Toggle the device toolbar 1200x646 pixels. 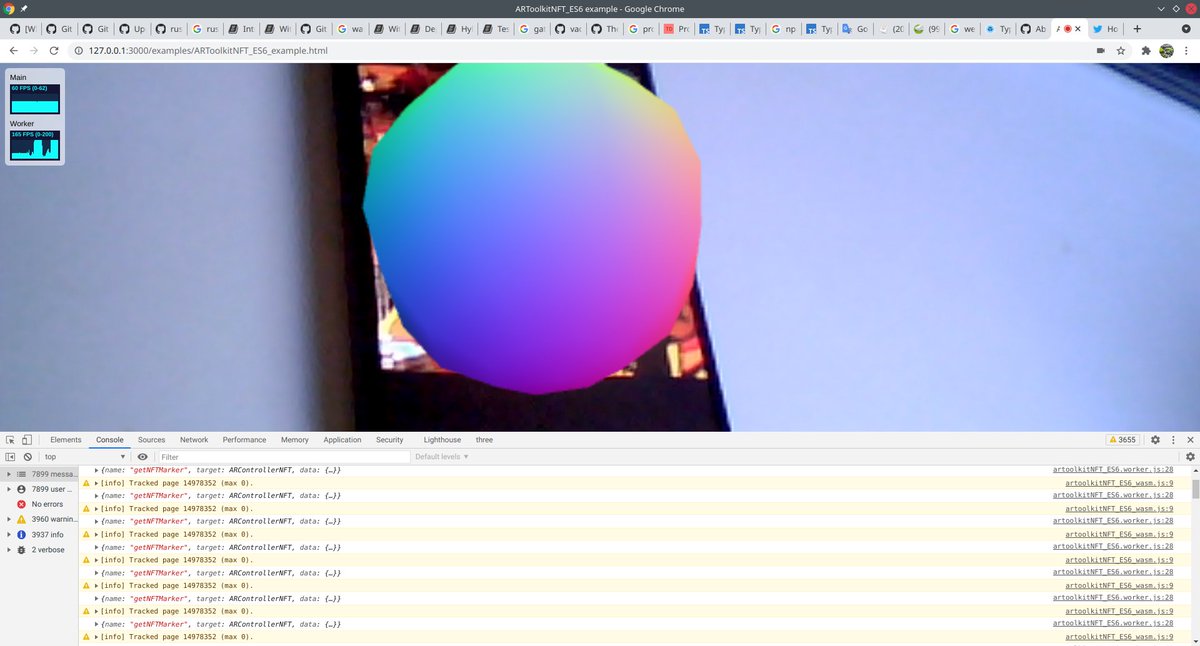pyautogui.click(x=28, y=439)
